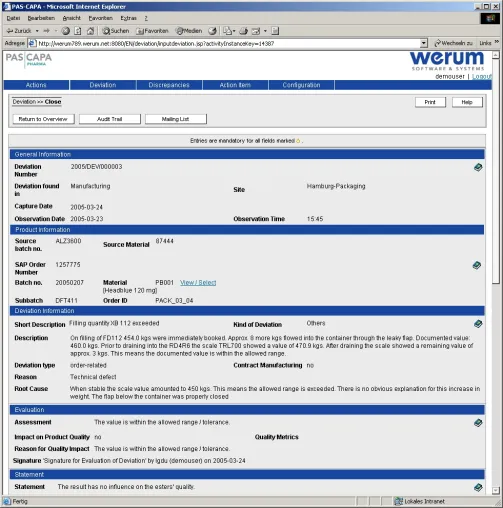Click the scrollbar down arrow
503x508 pixels.
pos(496,490)
